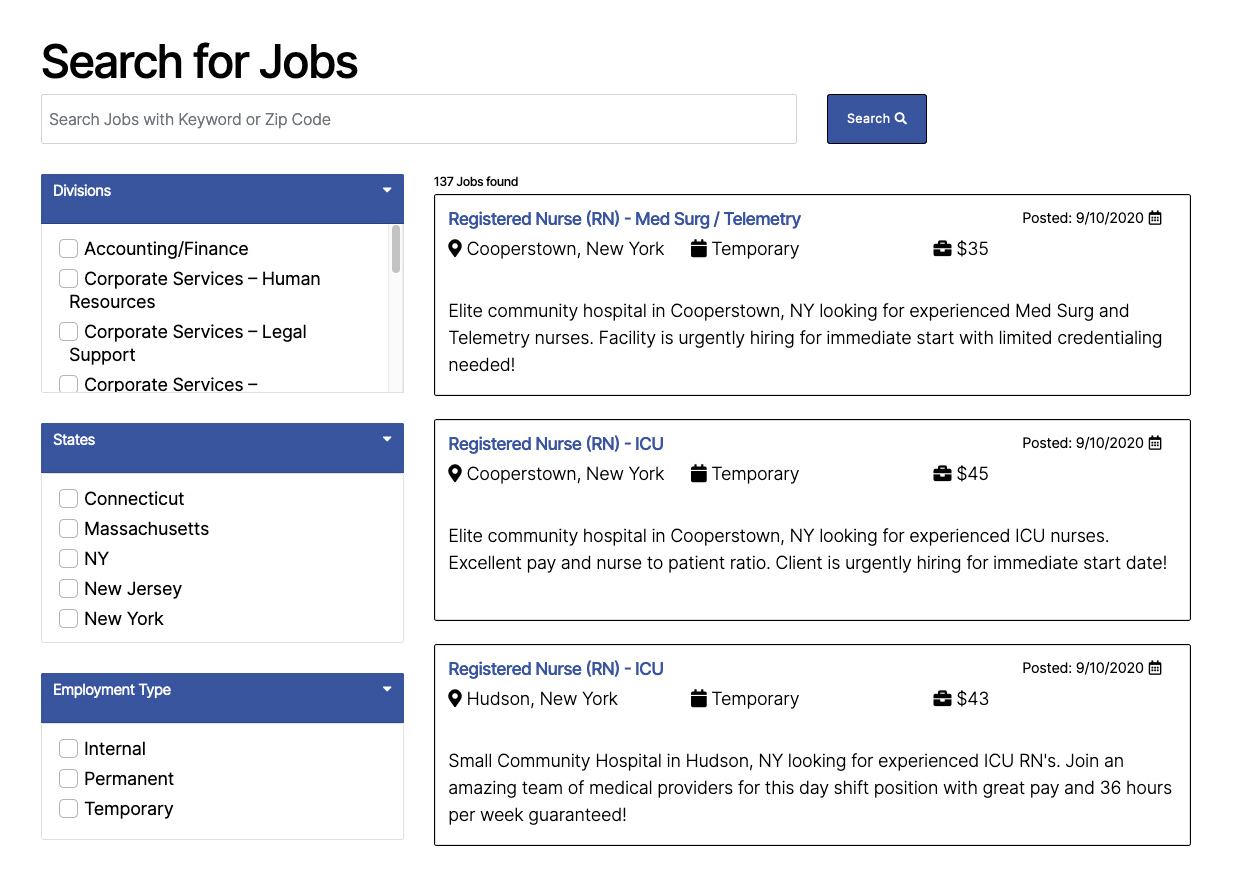Screen dimensions: 1234x889
Task: Click the Temporary schedule icon on the Hudson job
Action: 700,698
